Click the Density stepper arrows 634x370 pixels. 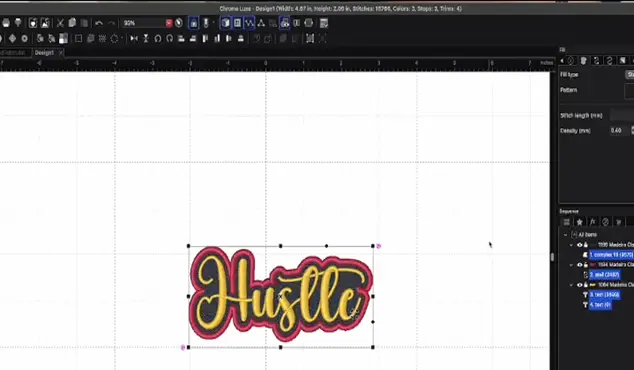(632, 130)
